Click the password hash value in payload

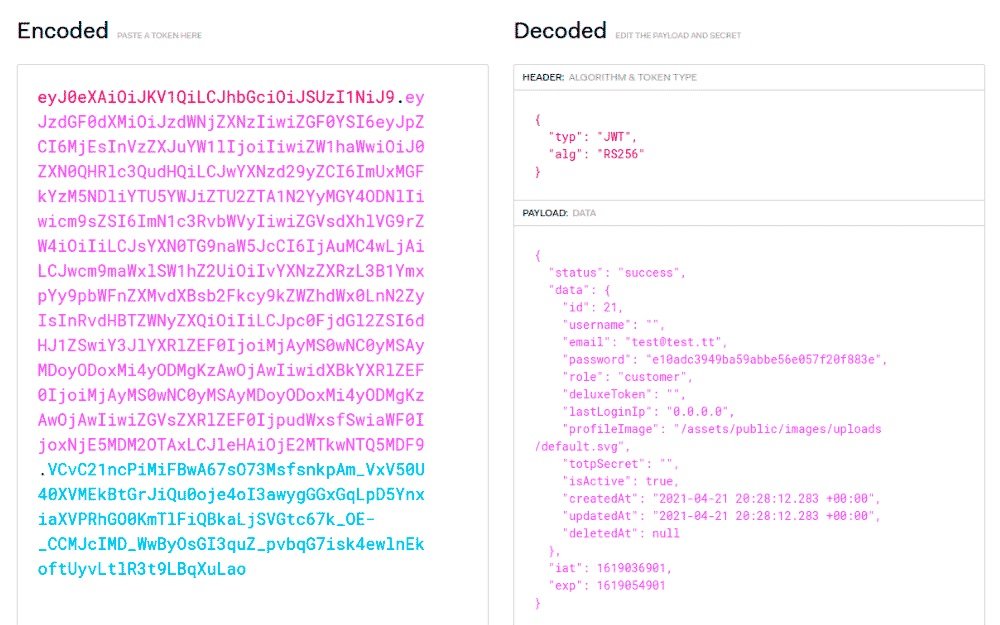point(763,359)
